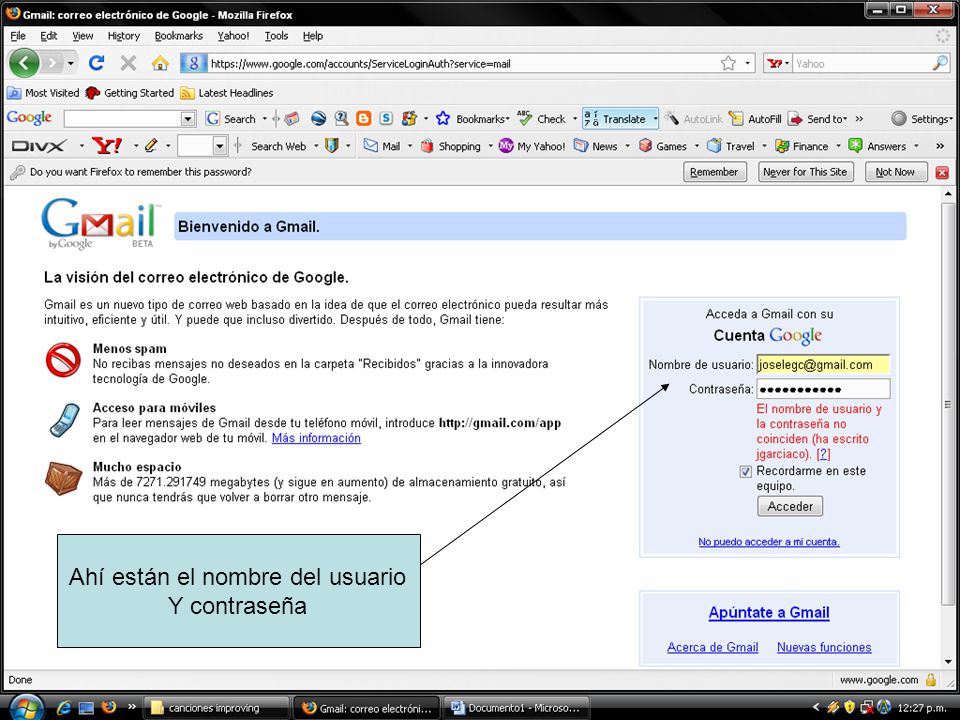The image size is (960, 720).
Task: Open the Bookmarks menu
Action: coord(178,36)
